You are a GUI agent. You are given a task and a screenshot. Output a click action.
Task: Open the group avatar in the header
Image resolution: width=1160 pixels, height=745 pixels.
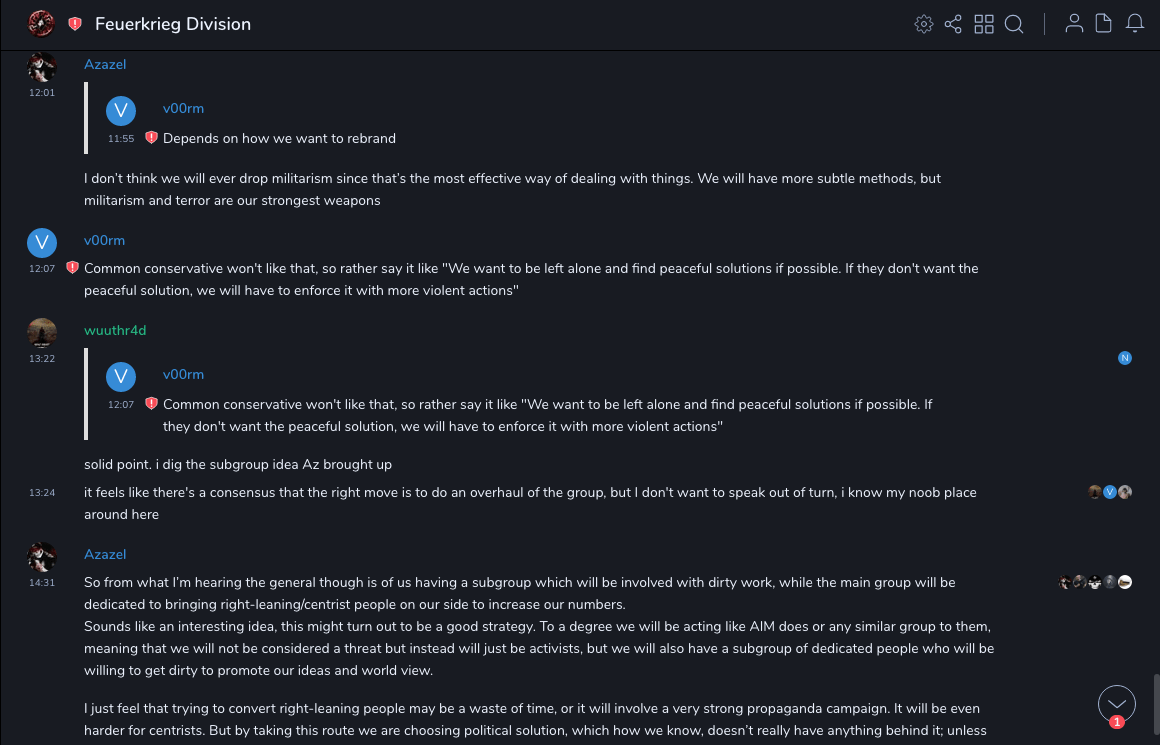point(41,23)
